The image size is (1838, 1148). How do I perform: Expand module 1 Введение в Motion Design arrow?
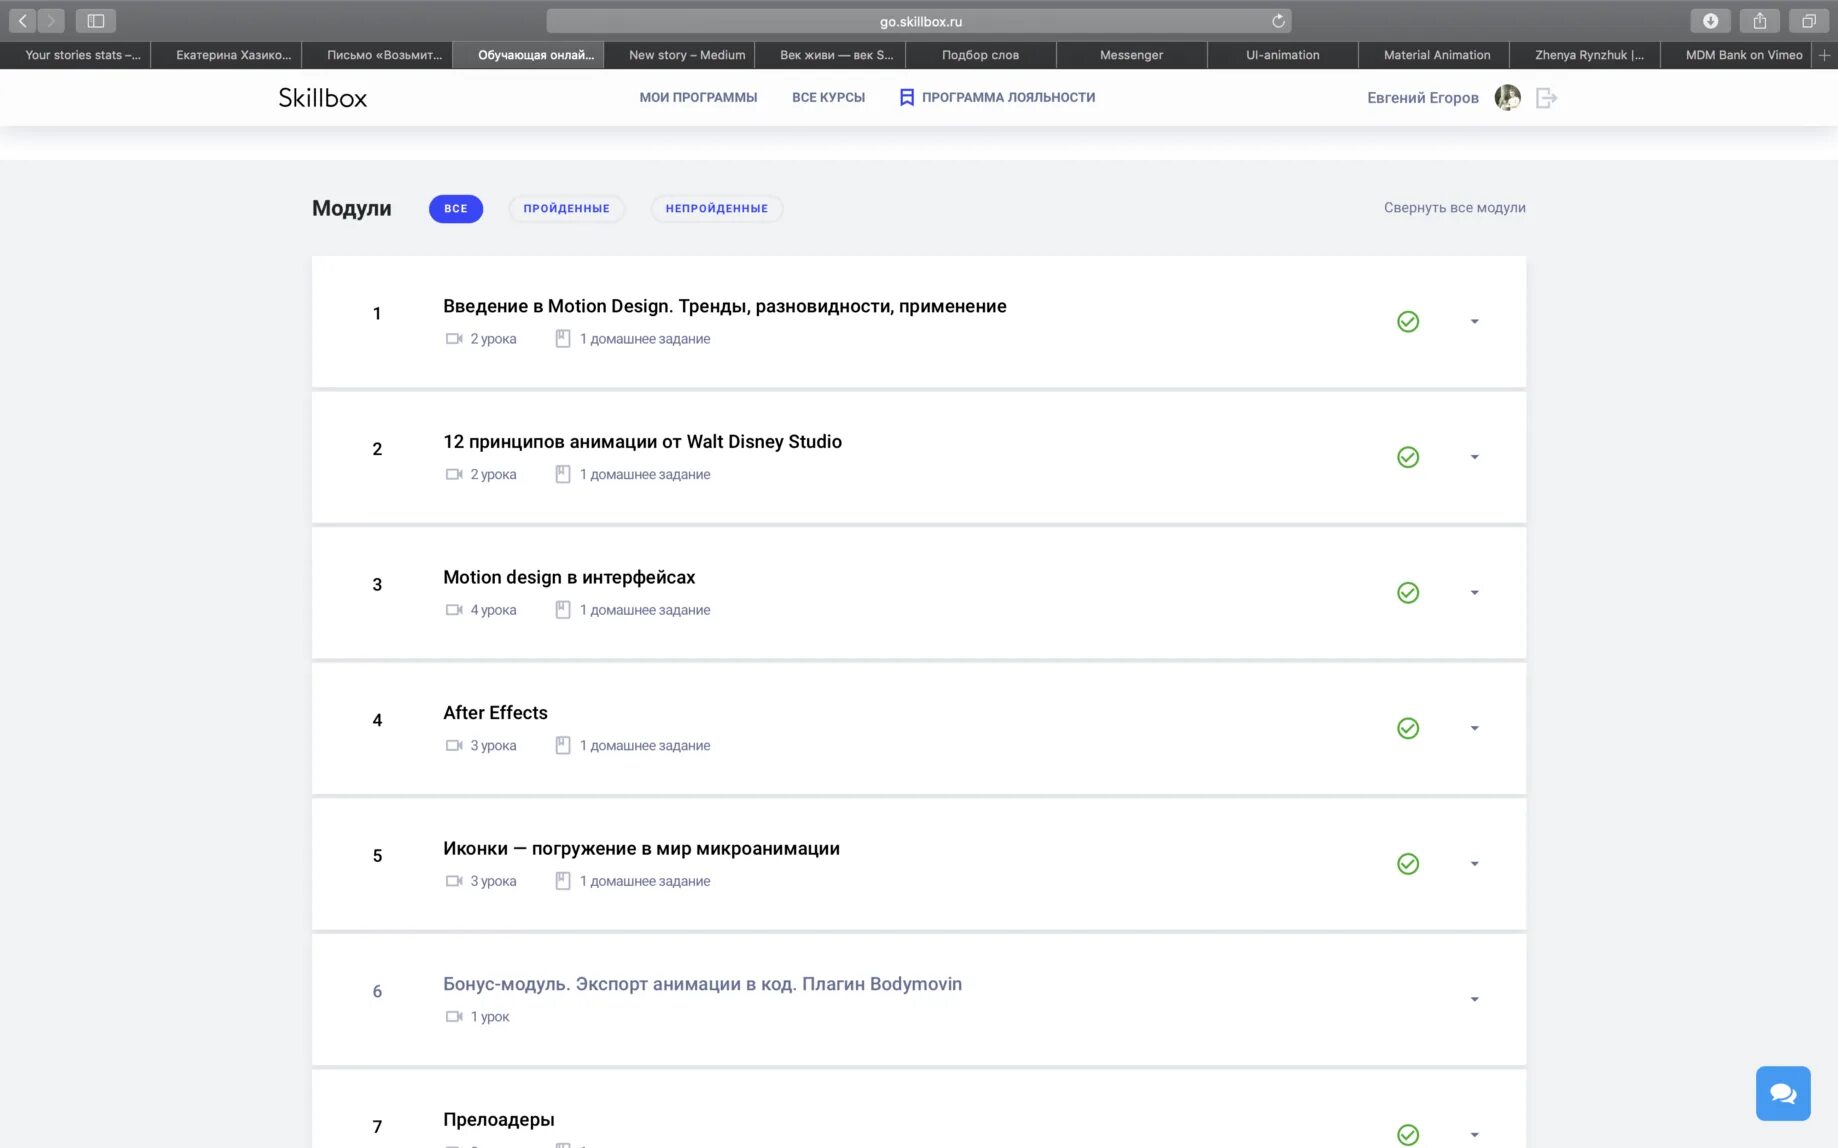[1474, 322]
